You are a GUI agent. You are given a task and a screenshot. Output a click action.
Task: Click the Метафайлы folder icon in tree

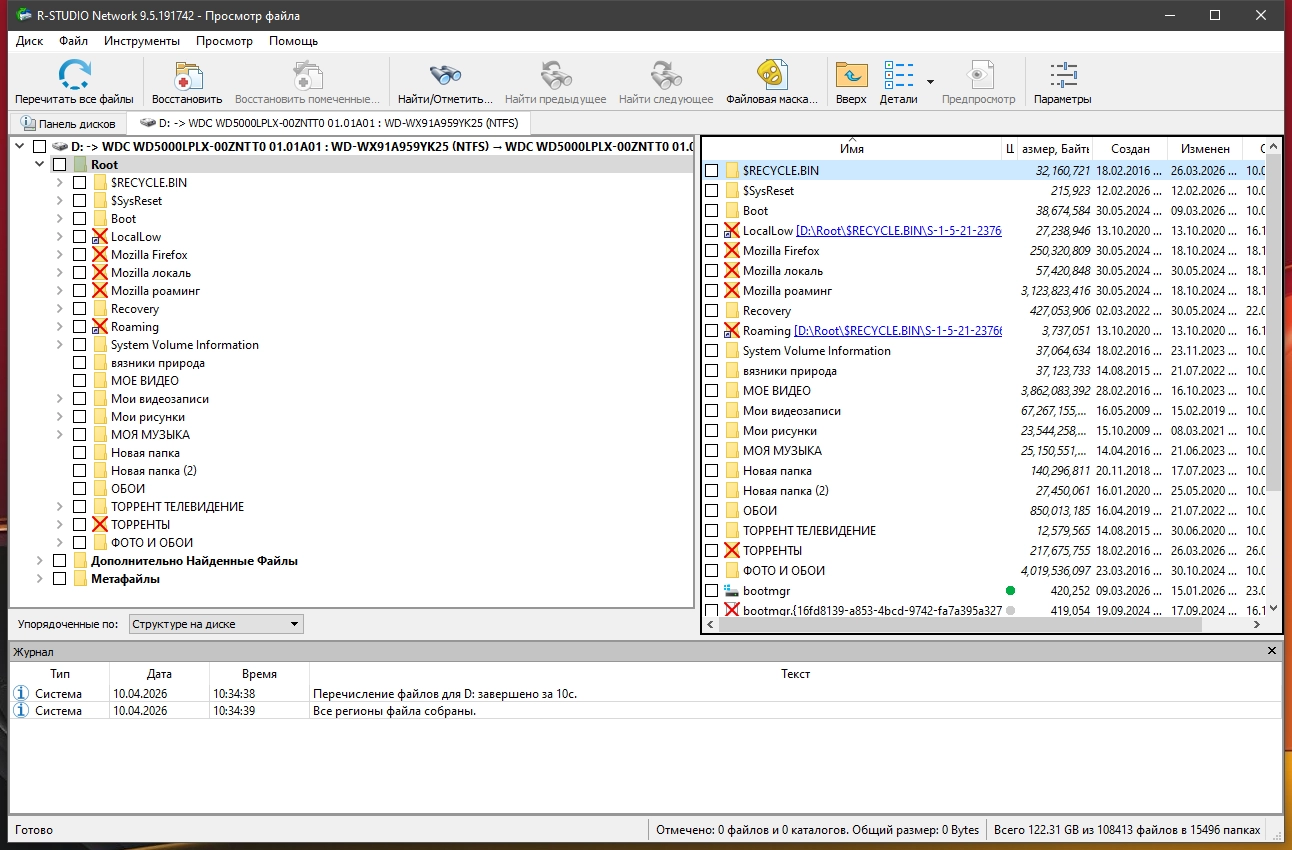[x=80, y=579]
